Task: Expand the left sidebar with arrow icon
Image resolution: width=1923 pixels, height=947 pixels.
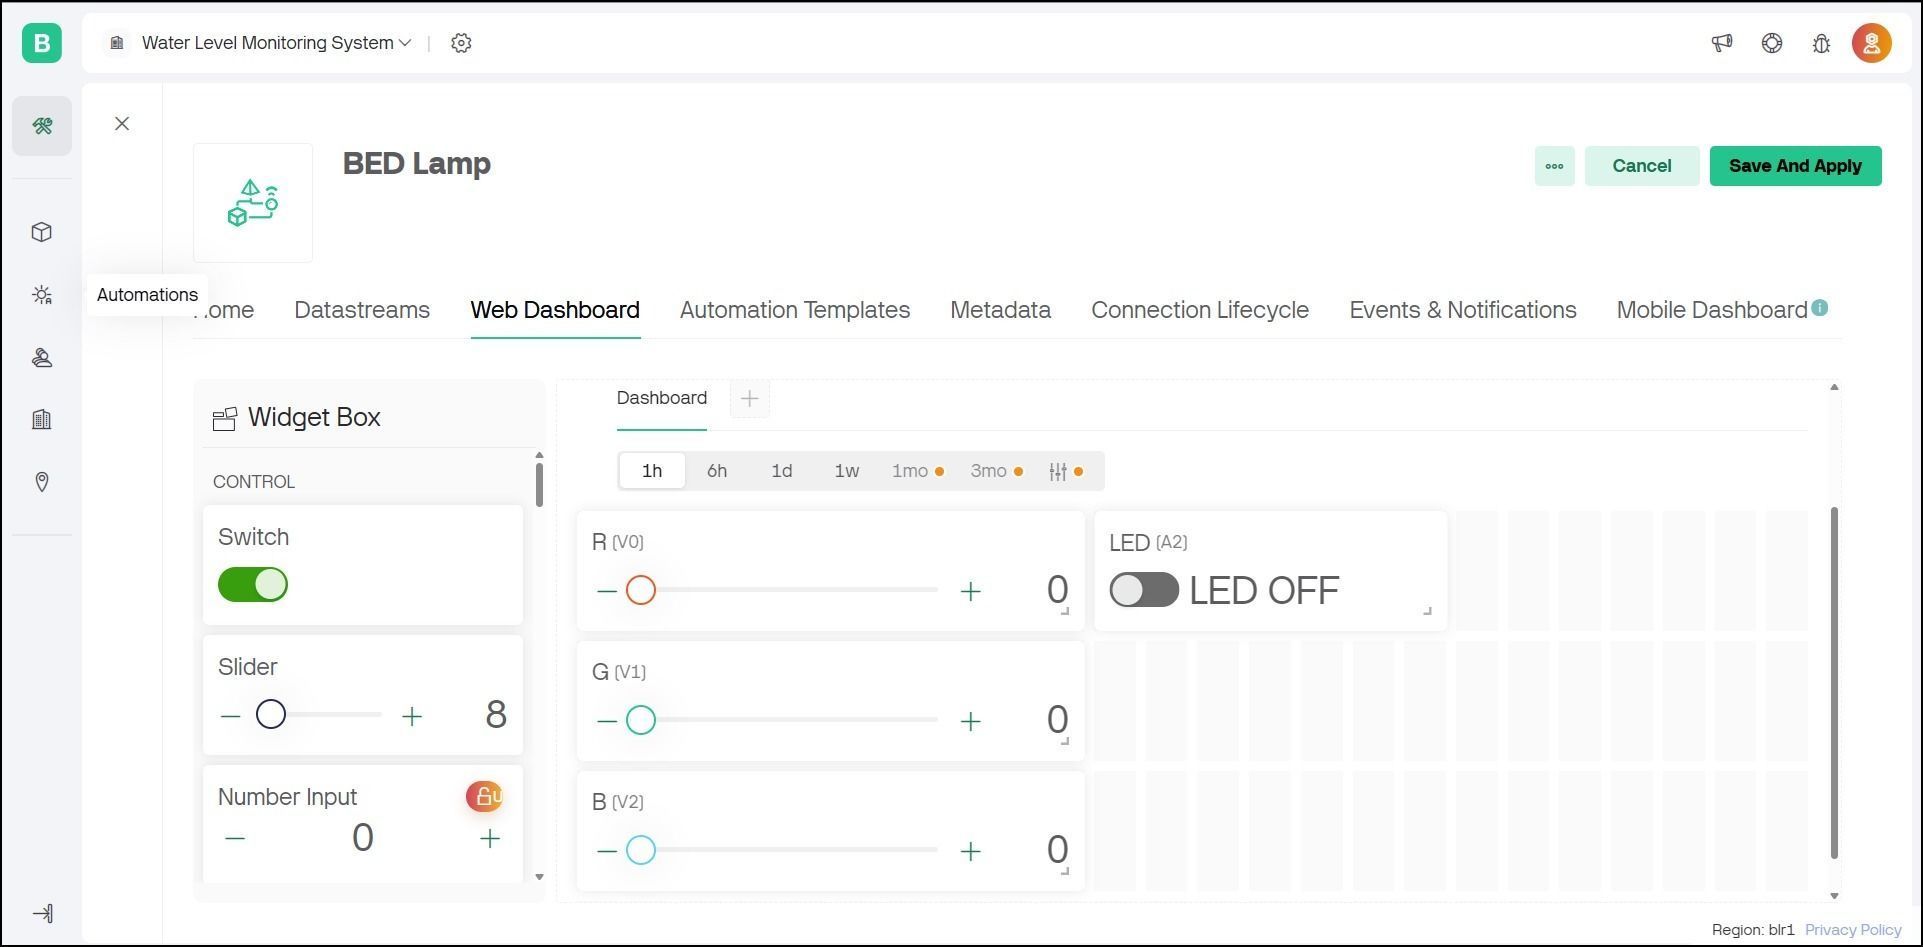Action: coord(42,914)
